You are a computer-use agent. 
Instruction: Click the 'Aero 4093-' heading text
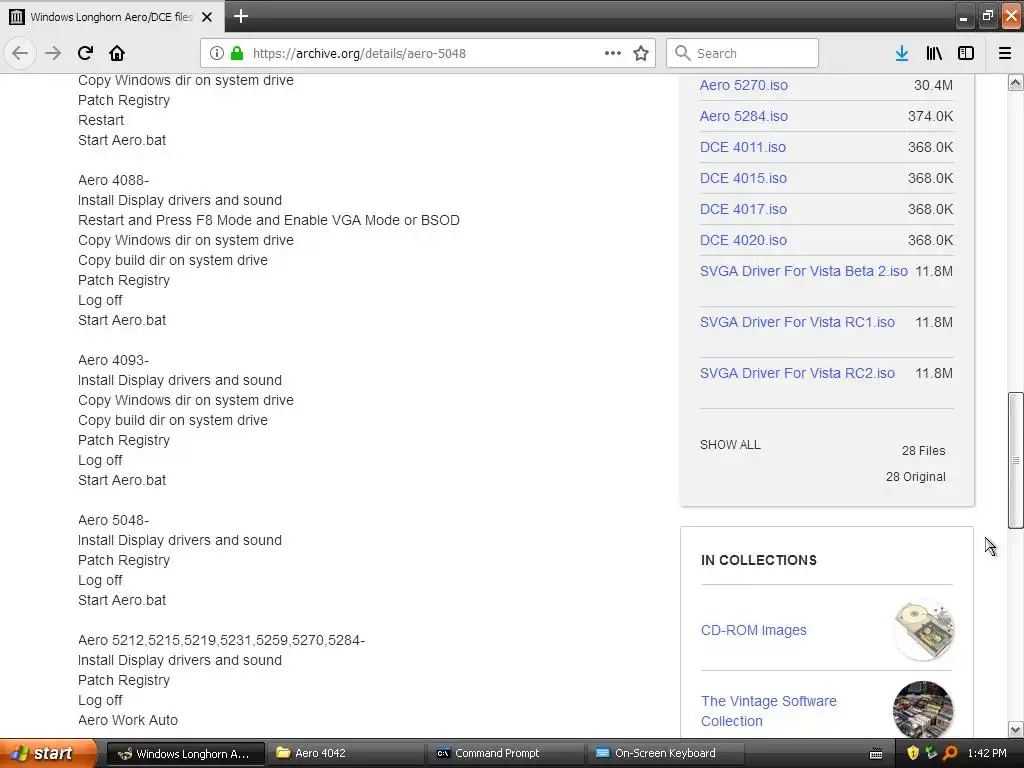[114, 360]
